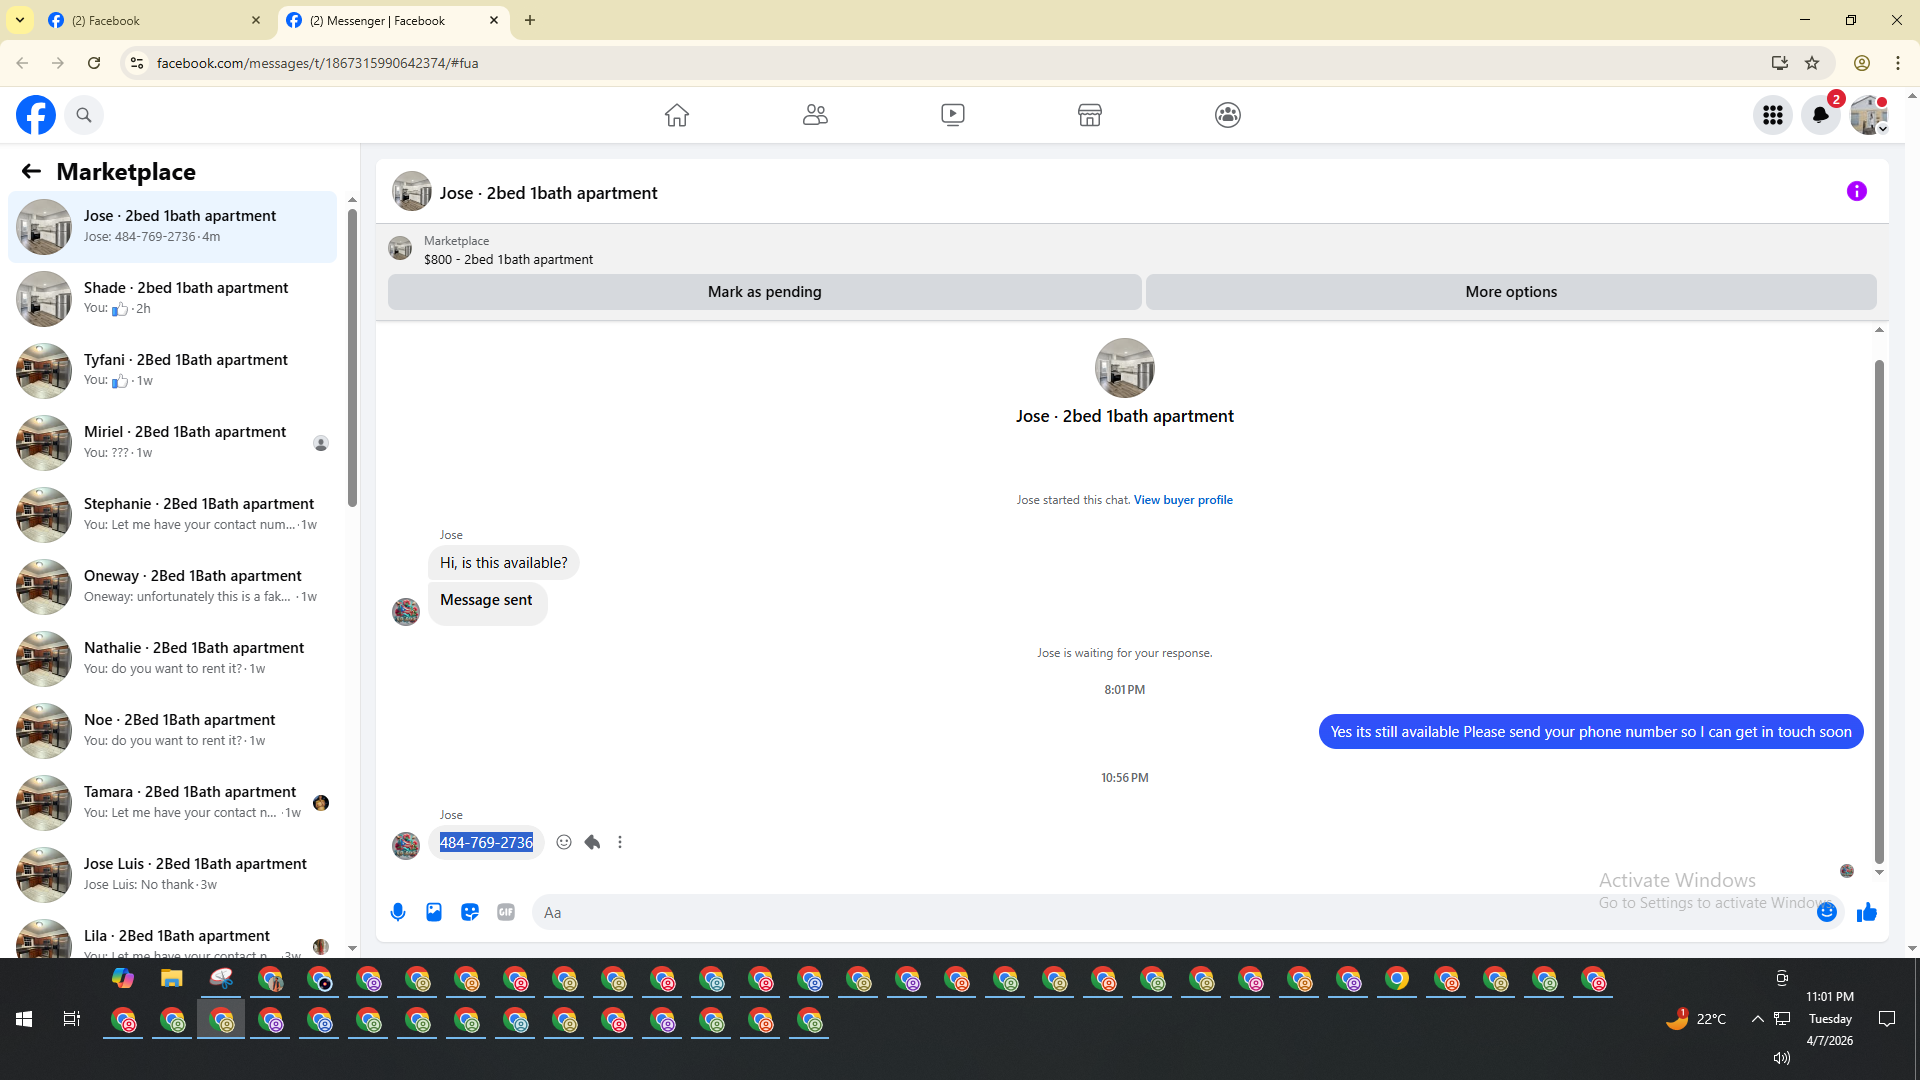
Task: Open a new browser tab
Action: click(x=530, y=20)
